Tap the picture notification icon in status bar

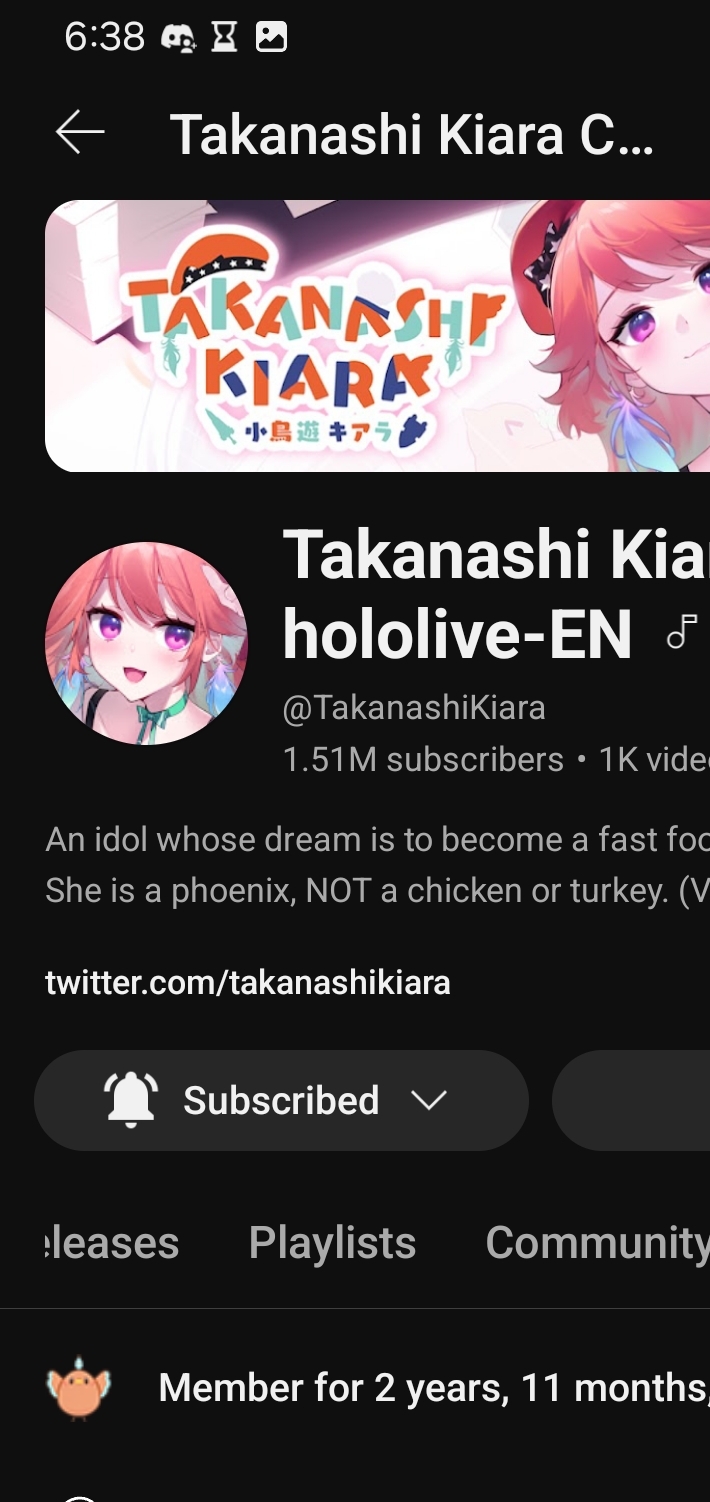272,38
